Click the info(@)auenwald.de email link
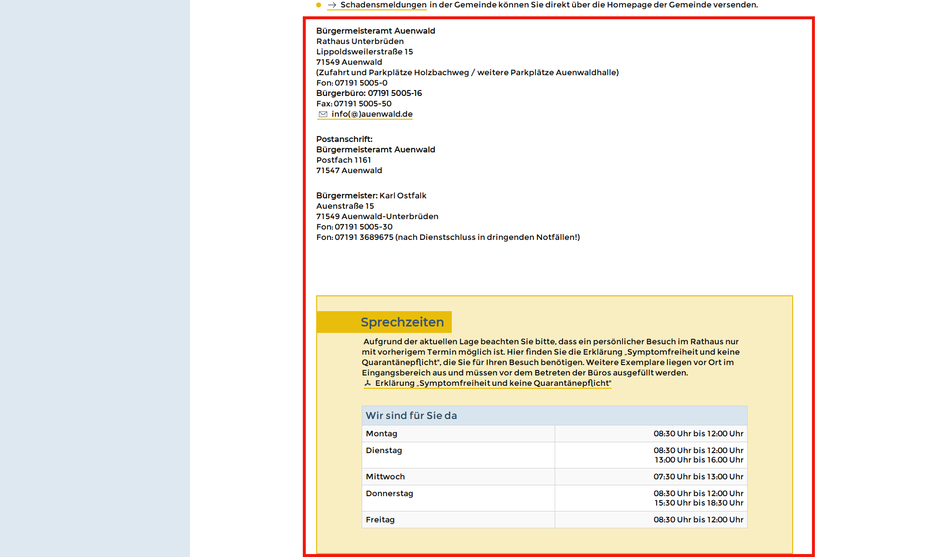This screenshot has height=557, width=950. [x=372, y=114]
